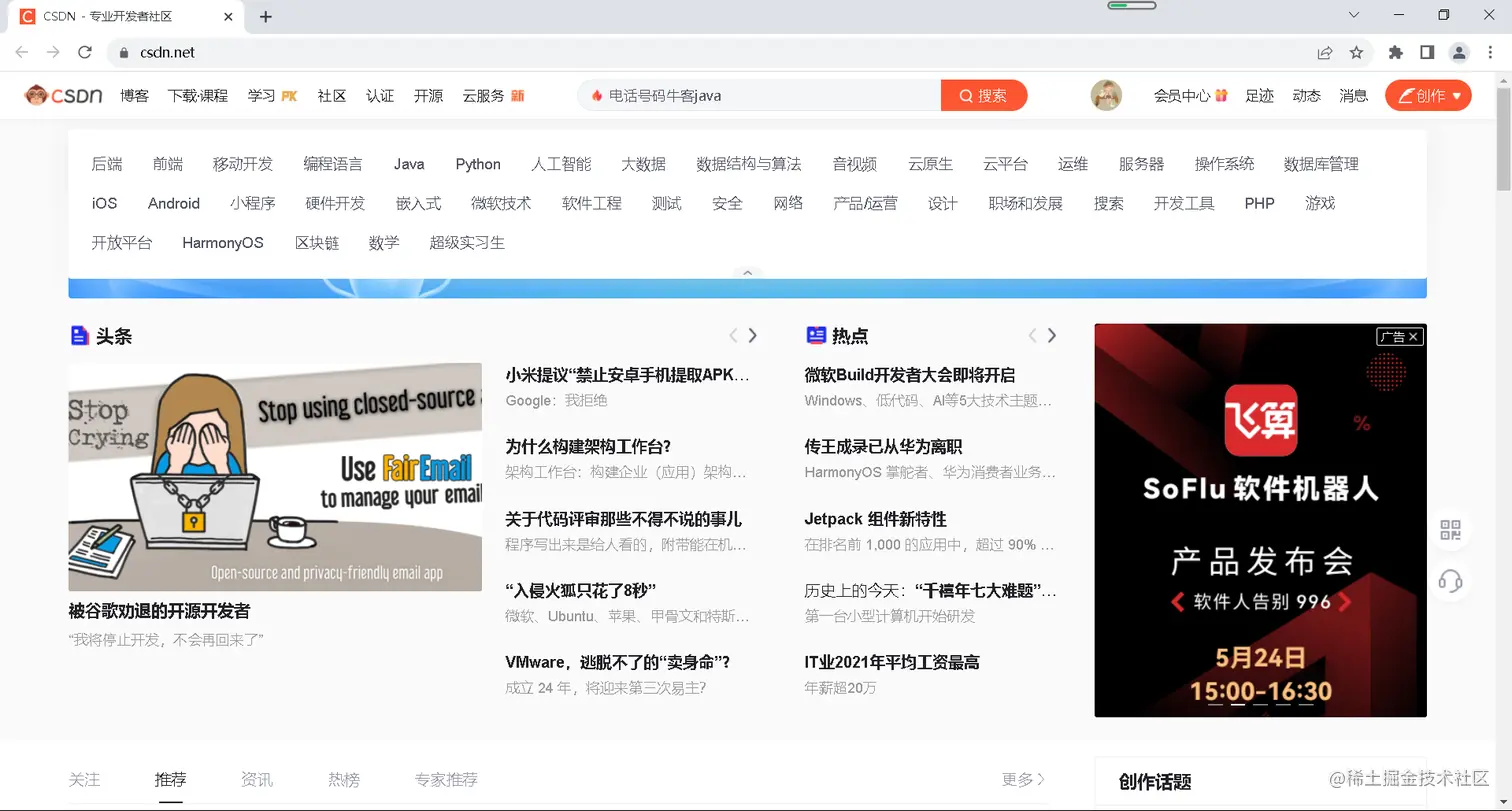Close the CSDN browser tab
This screenshot has width=1512, height=811.
click(229, 16)
